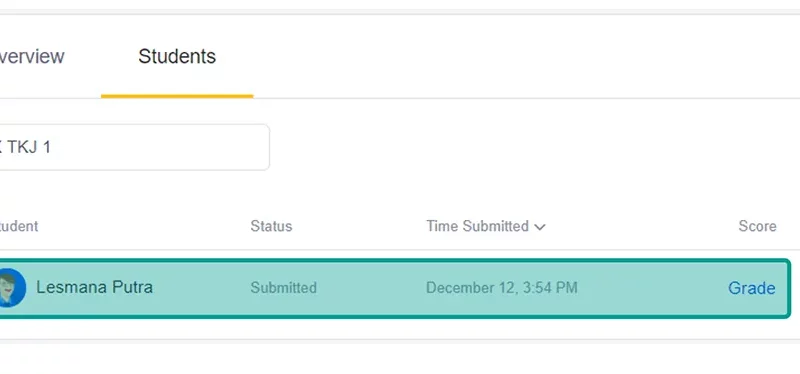Viewport: 800px width, 374px height.
Task: Click Lesmana Putra's avatar picture
Action: 12,288
